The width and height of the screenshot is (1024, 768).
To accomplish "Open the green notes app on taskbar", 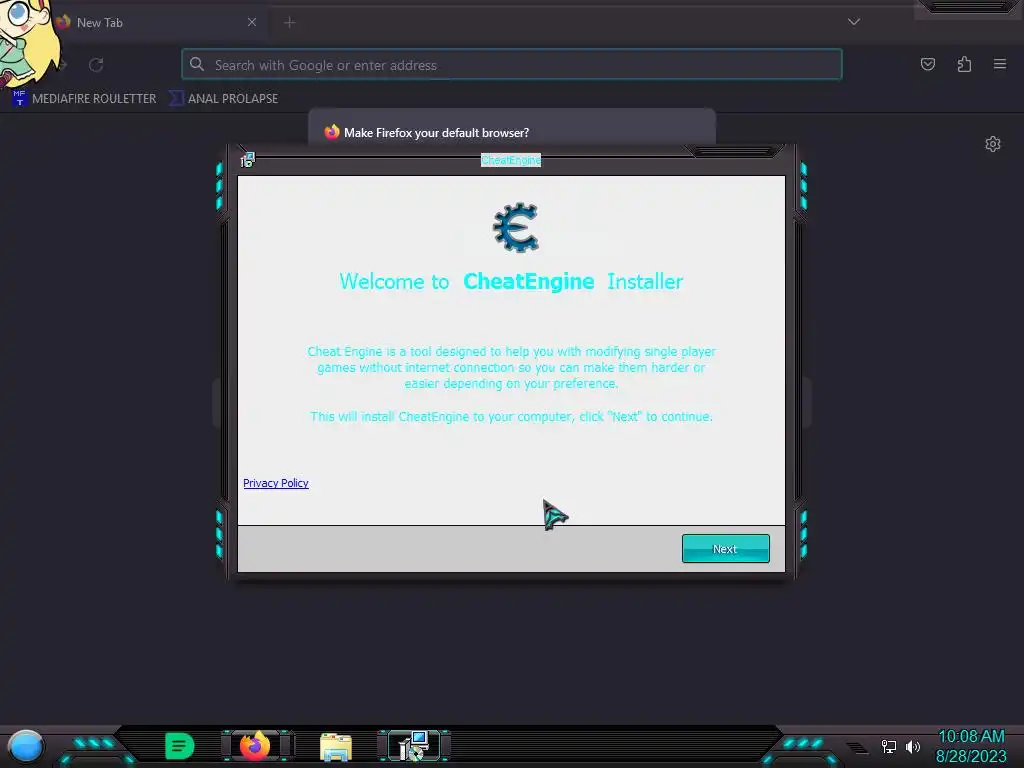I will (179, 746).
